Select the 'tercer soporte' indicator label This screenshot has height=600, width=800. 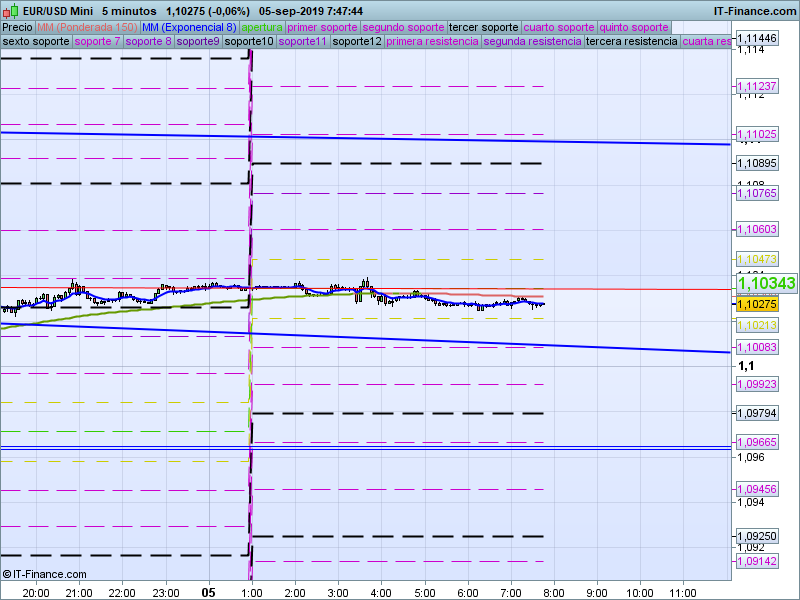point(484,27)
